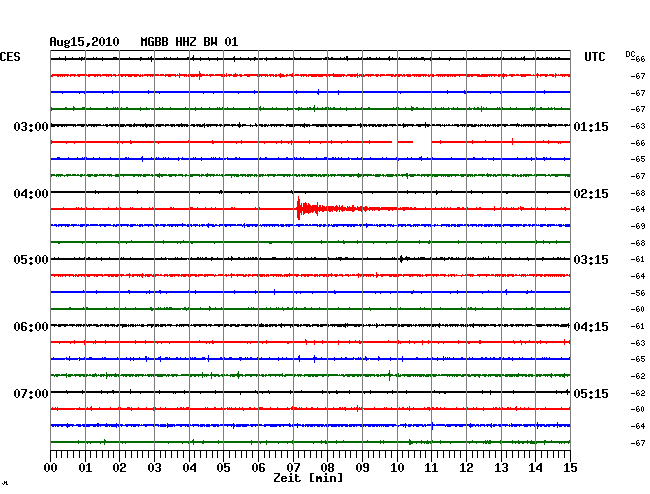Viewport: 650px width, 494px height.
Task: Click the Zeit [min] axis title
Action: (x=308, y=478)
